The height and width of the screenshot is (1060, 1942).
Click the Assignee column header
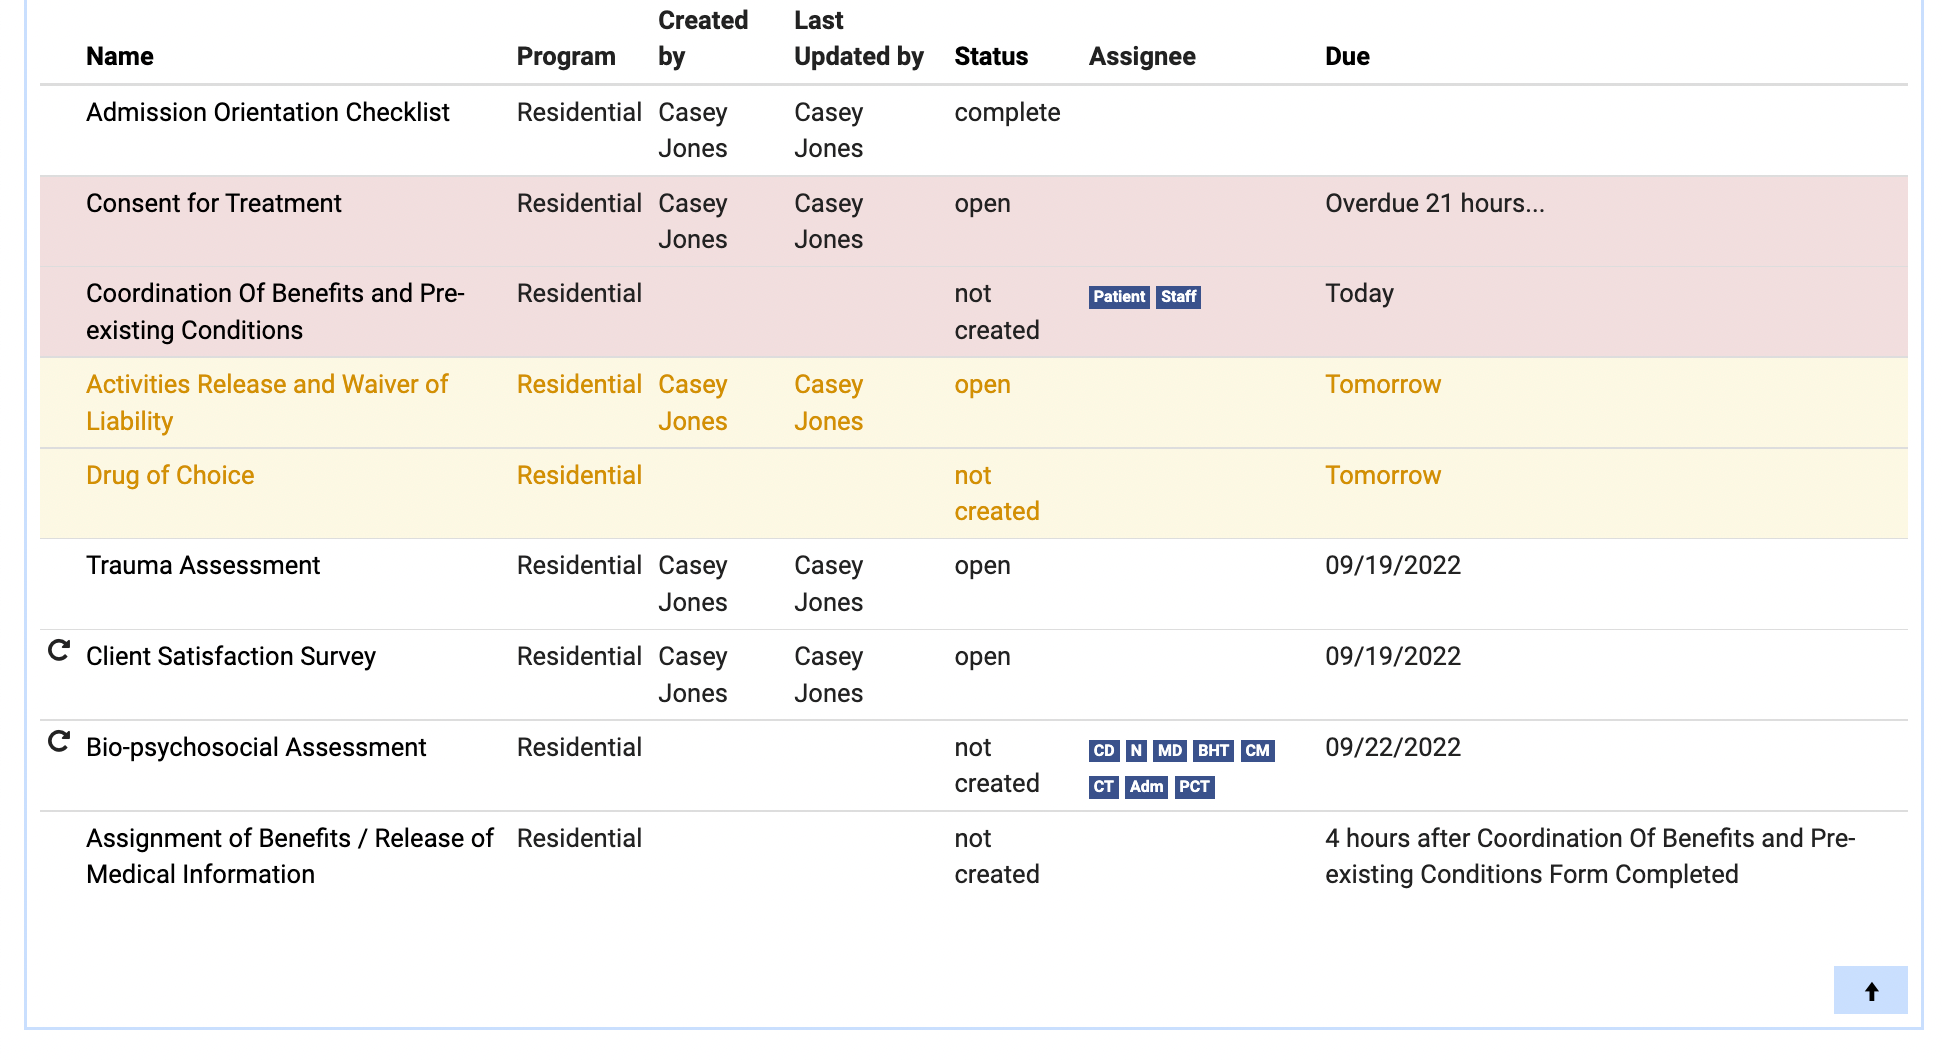(1142, 56)
